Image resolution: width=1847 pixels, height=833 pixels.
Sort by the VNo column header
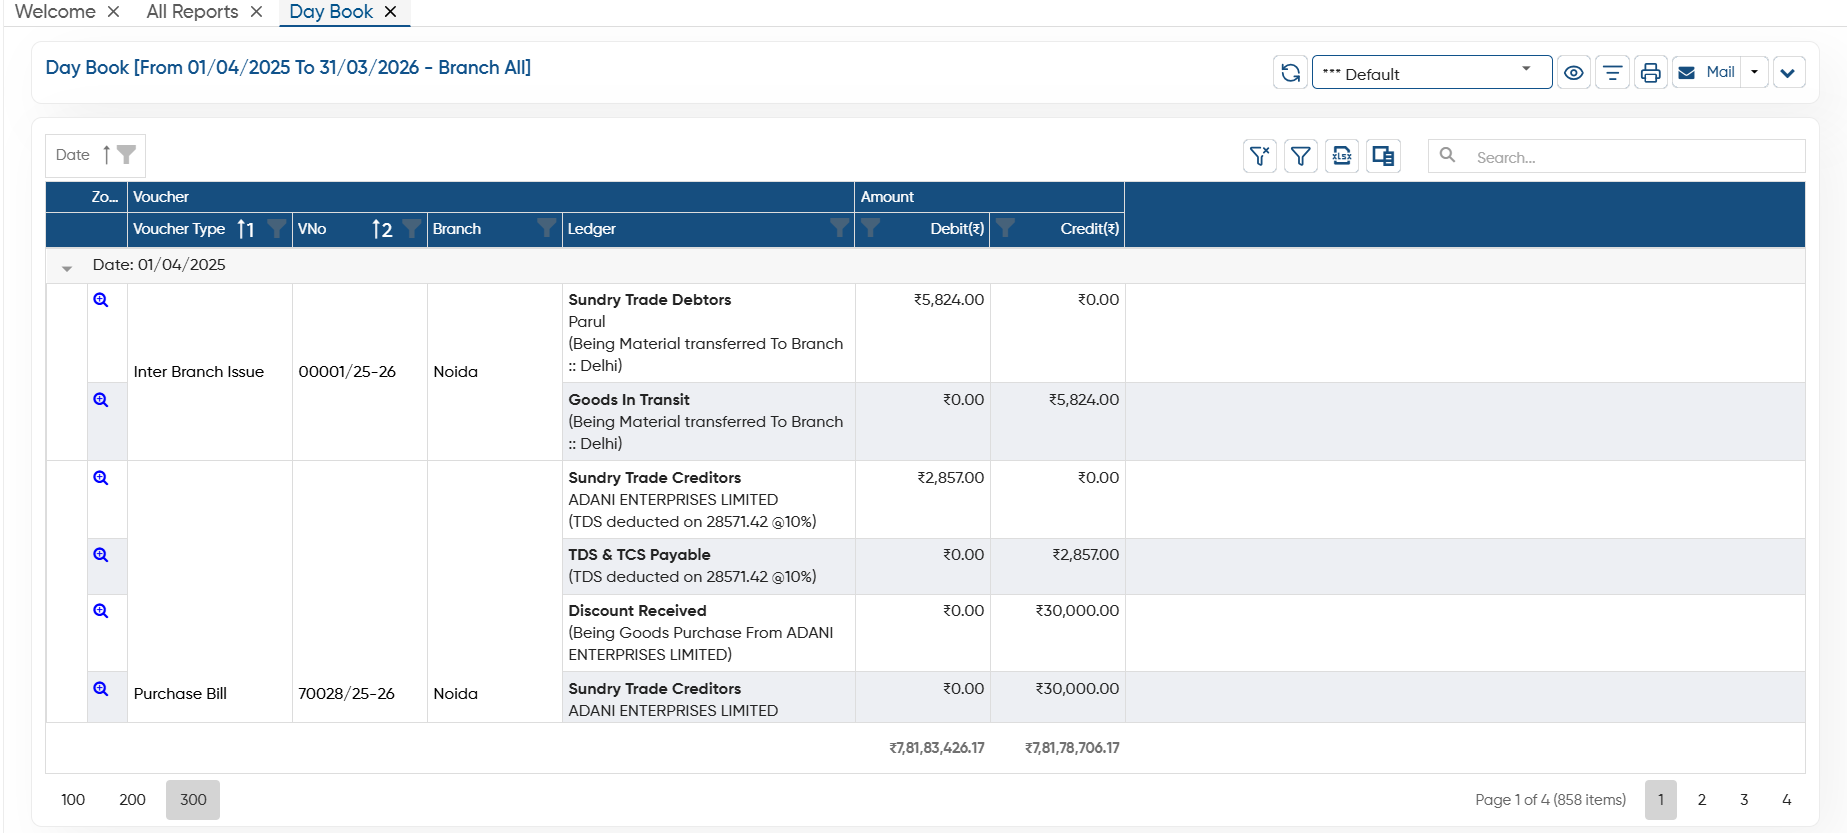(x=313, y=229)
